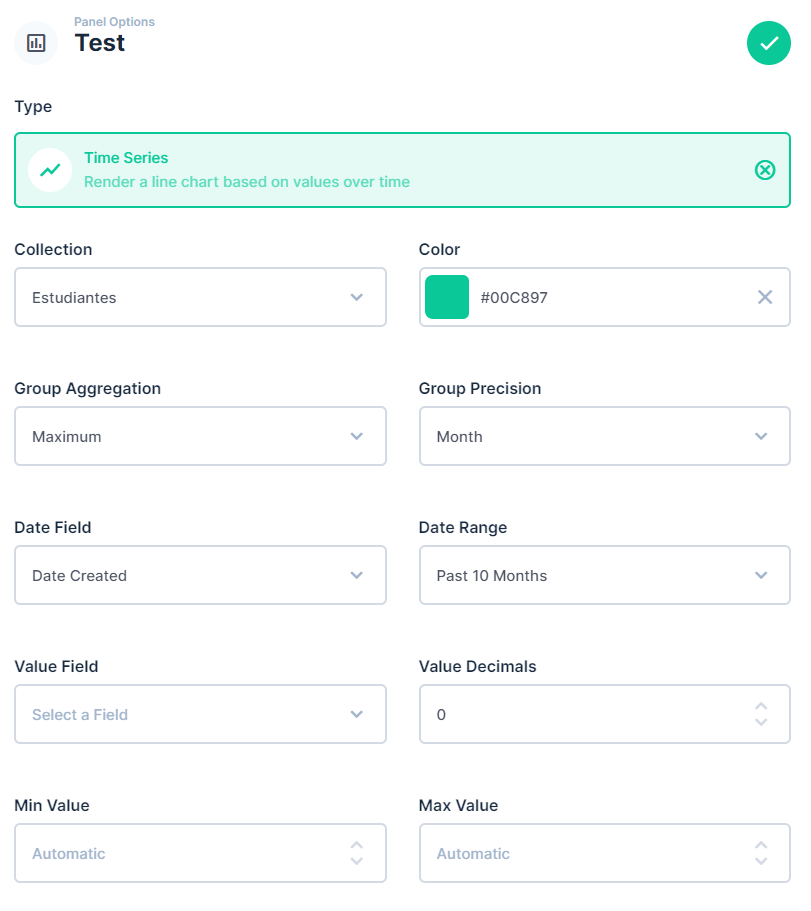Expand the Group Aggregation Maximum dropdown
Viewport: 811px width, 911px height.
click(x=200, y=436)
